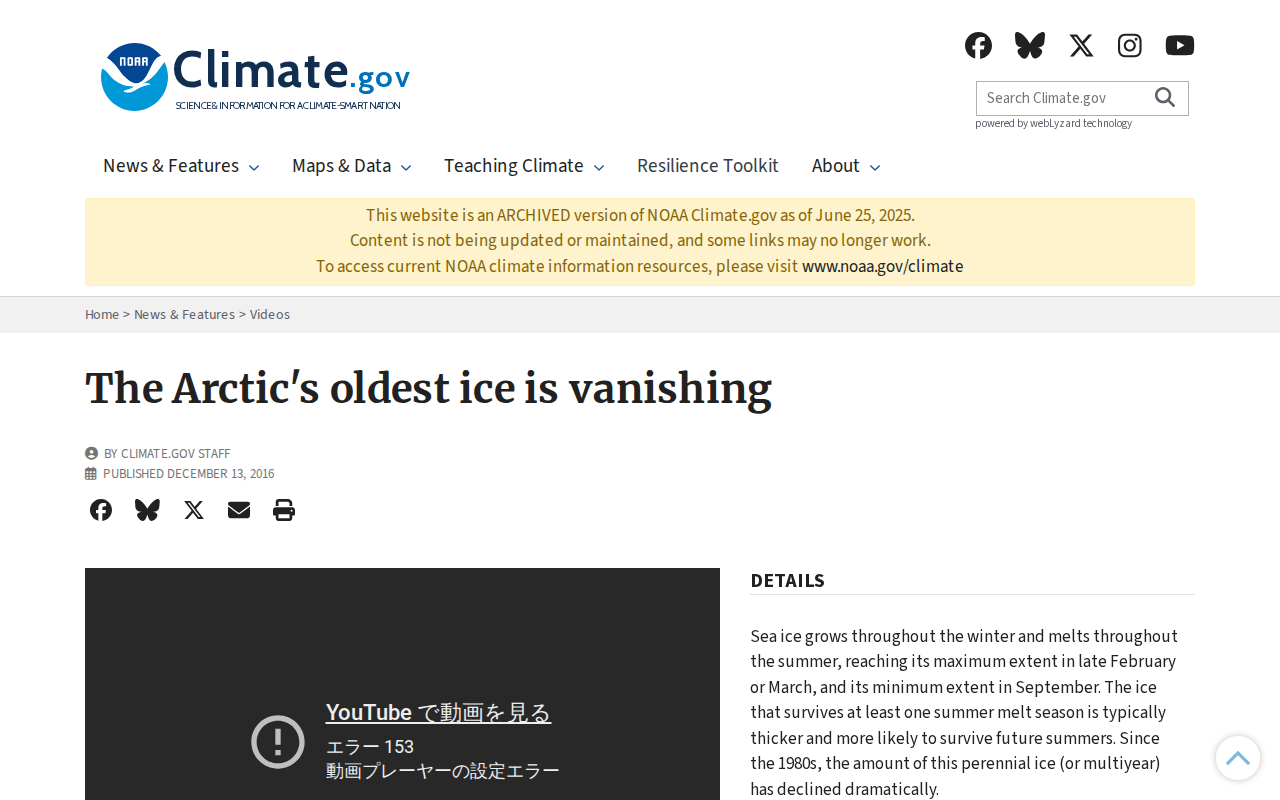
Task: Visit www.noaa.gov/climate link
Action: click(883, 266)
